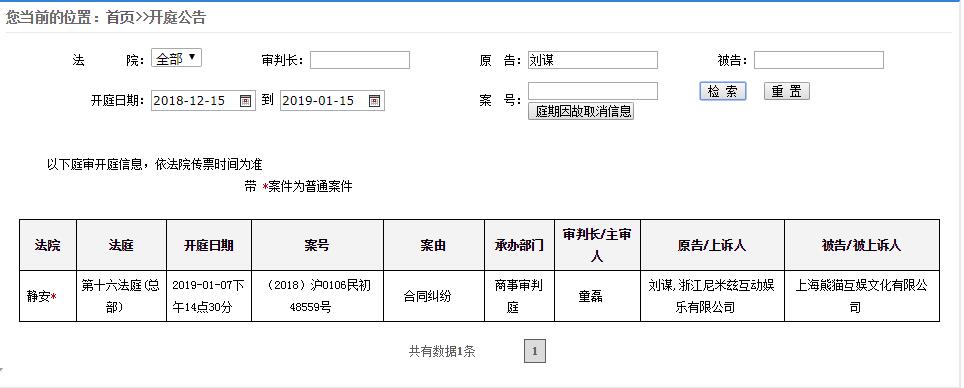Click the 法庭 column header
964x388 pixels.
tap(121, 245)
